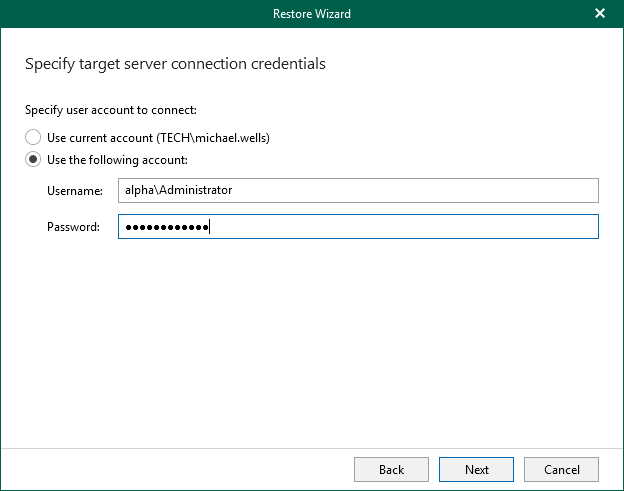Go to the previous step with Back

point(391,469)
